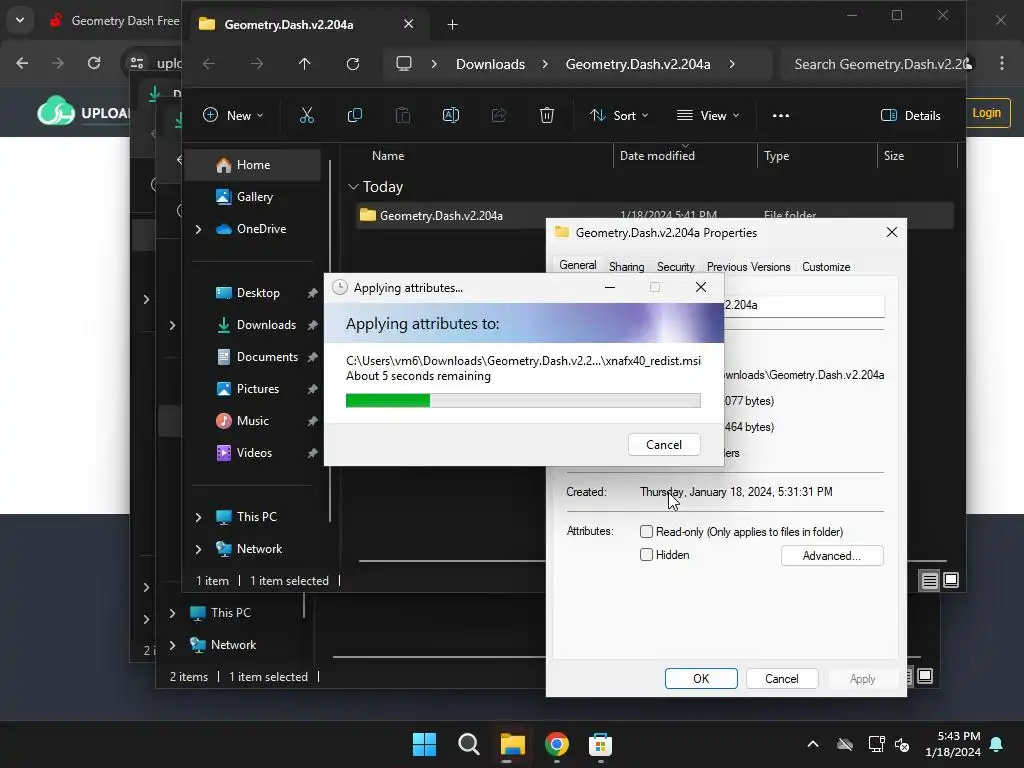Open Home in navigation pane
Image resolution: width=1024 pixels, height=768 pixels.
tap(253, 165)
